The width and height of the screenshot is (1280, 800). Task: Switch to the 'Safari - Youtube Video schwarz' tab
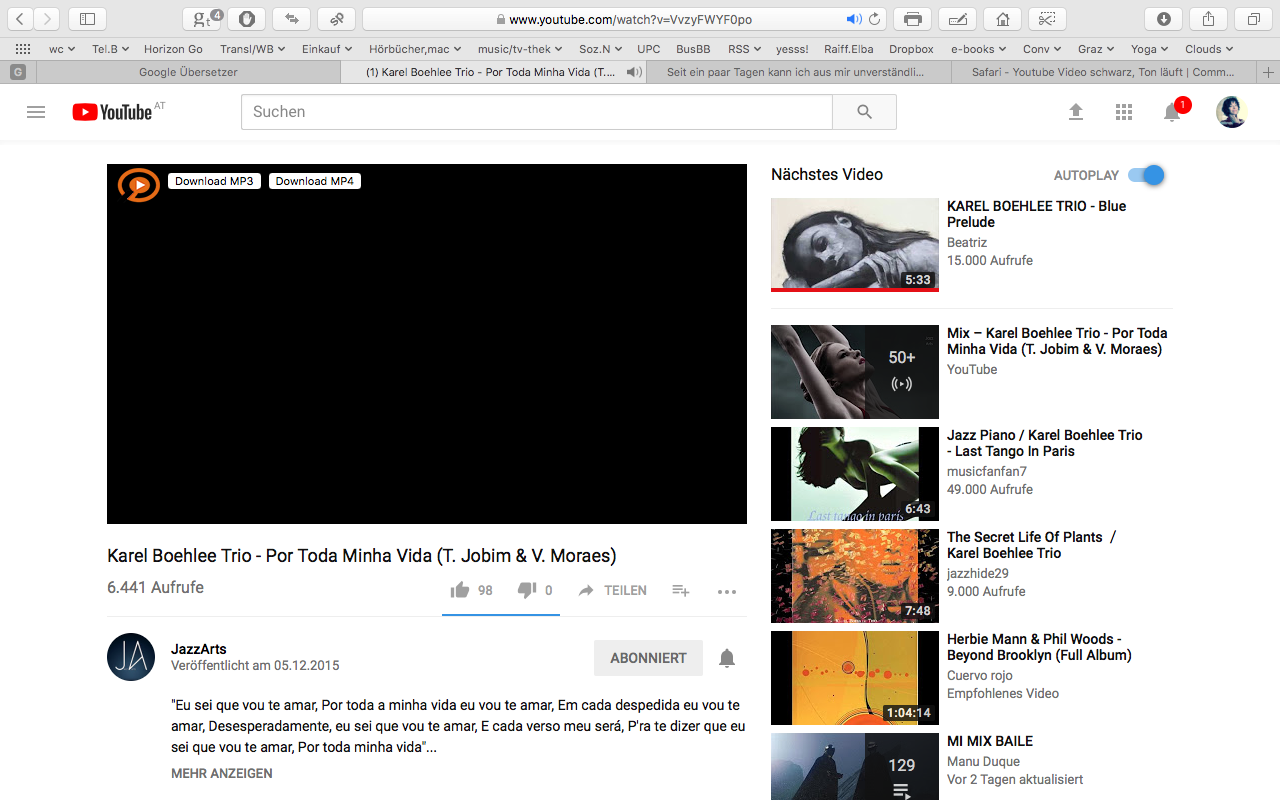click(1105, 72)
